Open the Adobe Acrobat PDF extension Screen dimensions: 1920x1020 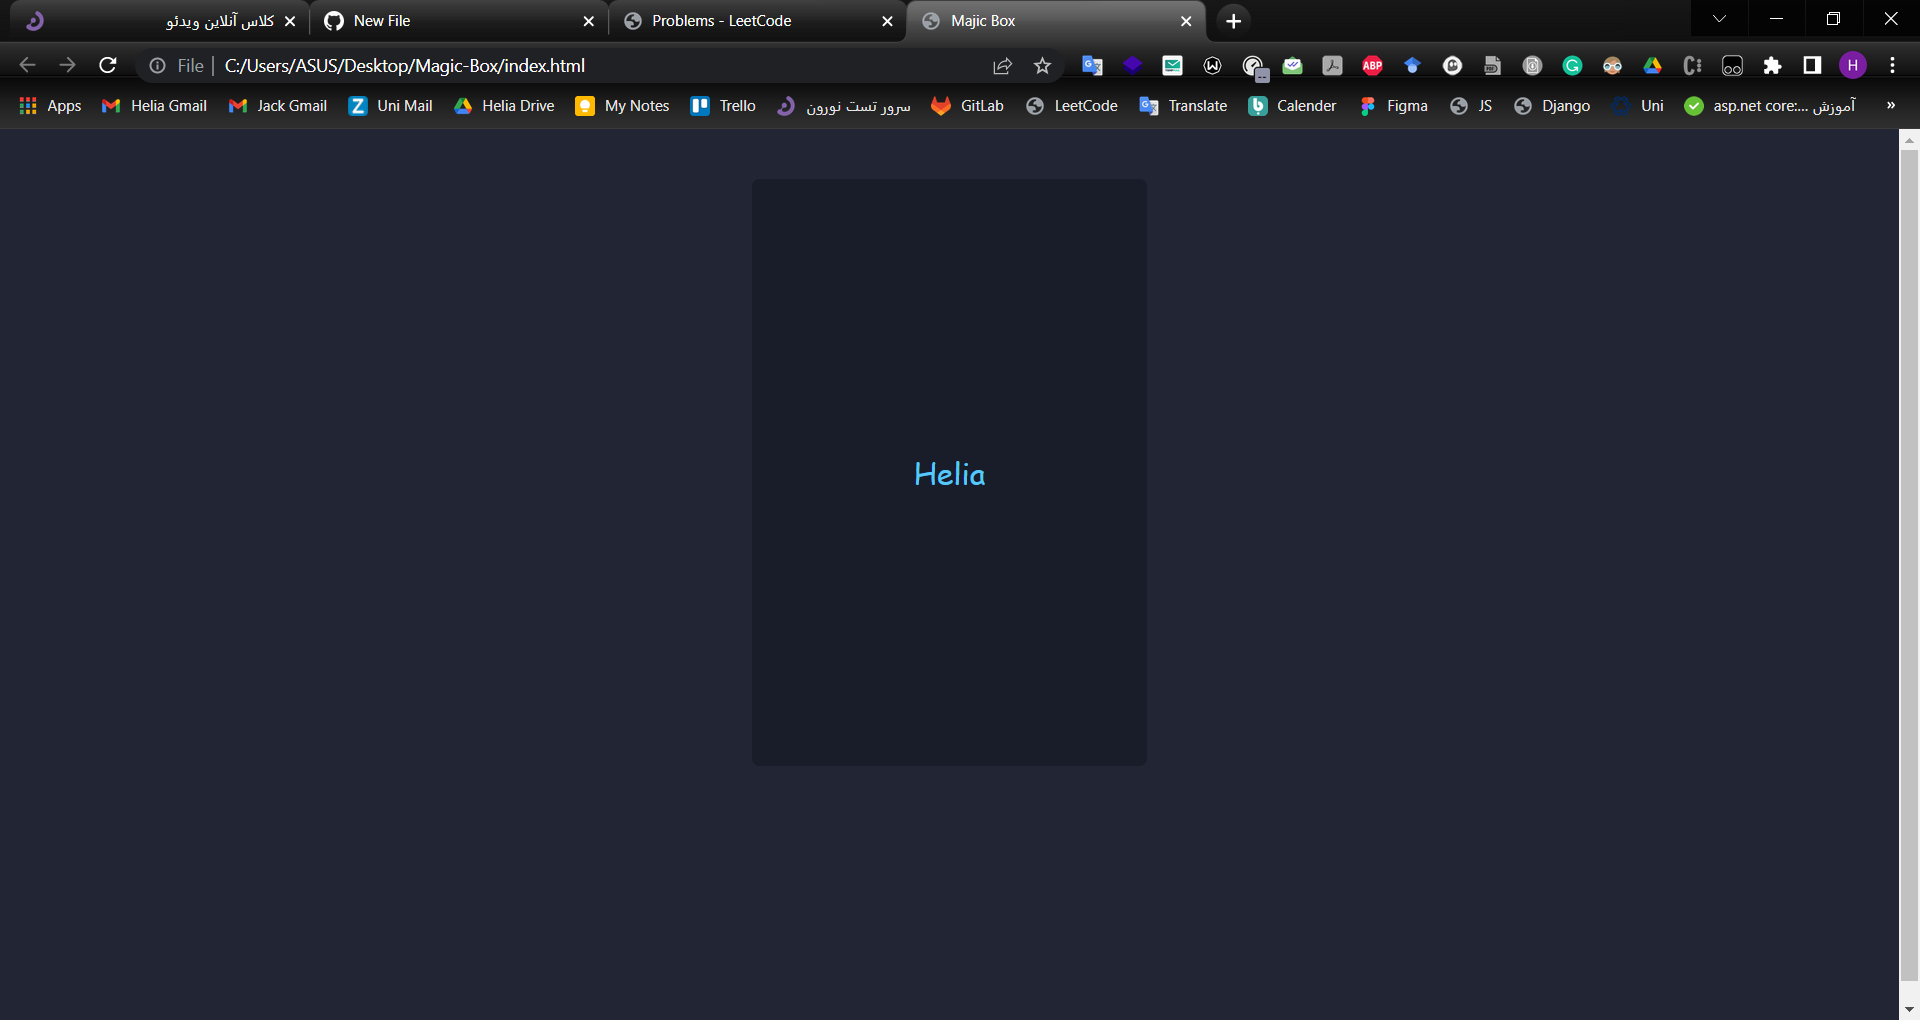point(1332,66)
